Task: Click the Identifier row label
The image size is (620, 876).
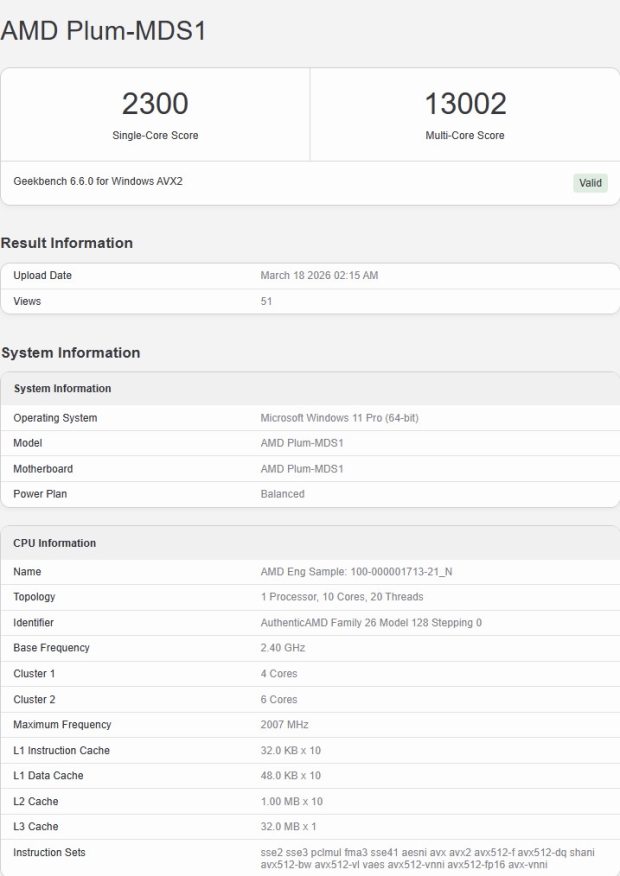Action: [34, 622]
